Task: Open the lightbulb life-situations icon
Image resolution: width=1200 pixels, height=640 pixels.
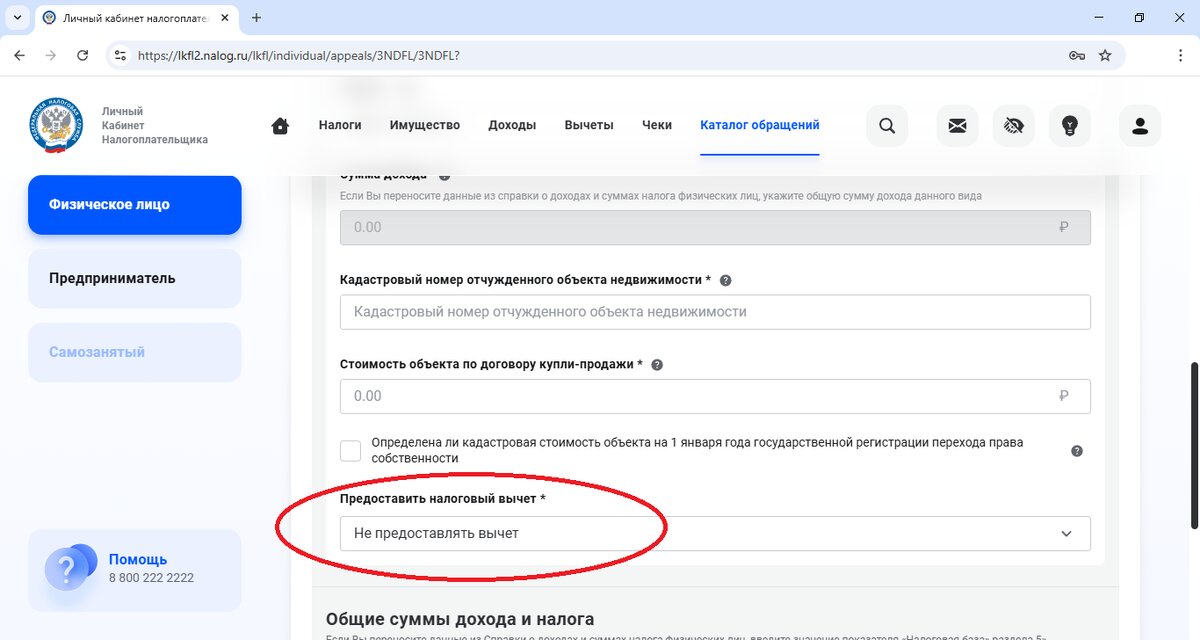Action: tap(1069, 125)
